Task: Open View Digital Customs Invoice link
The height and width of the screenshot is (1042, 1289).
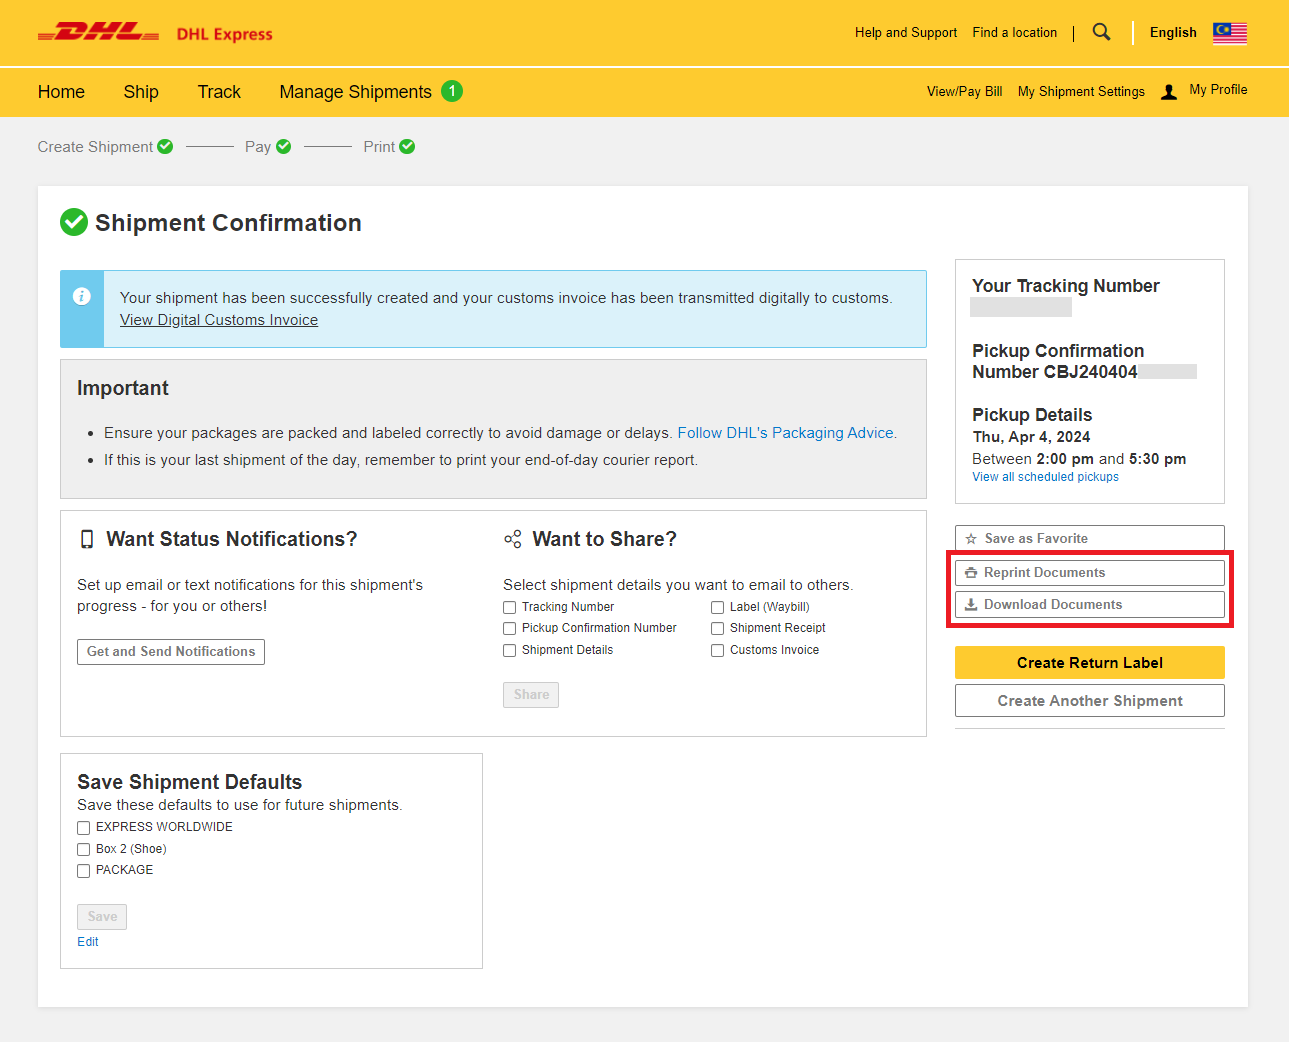Action: coord(219,320)
